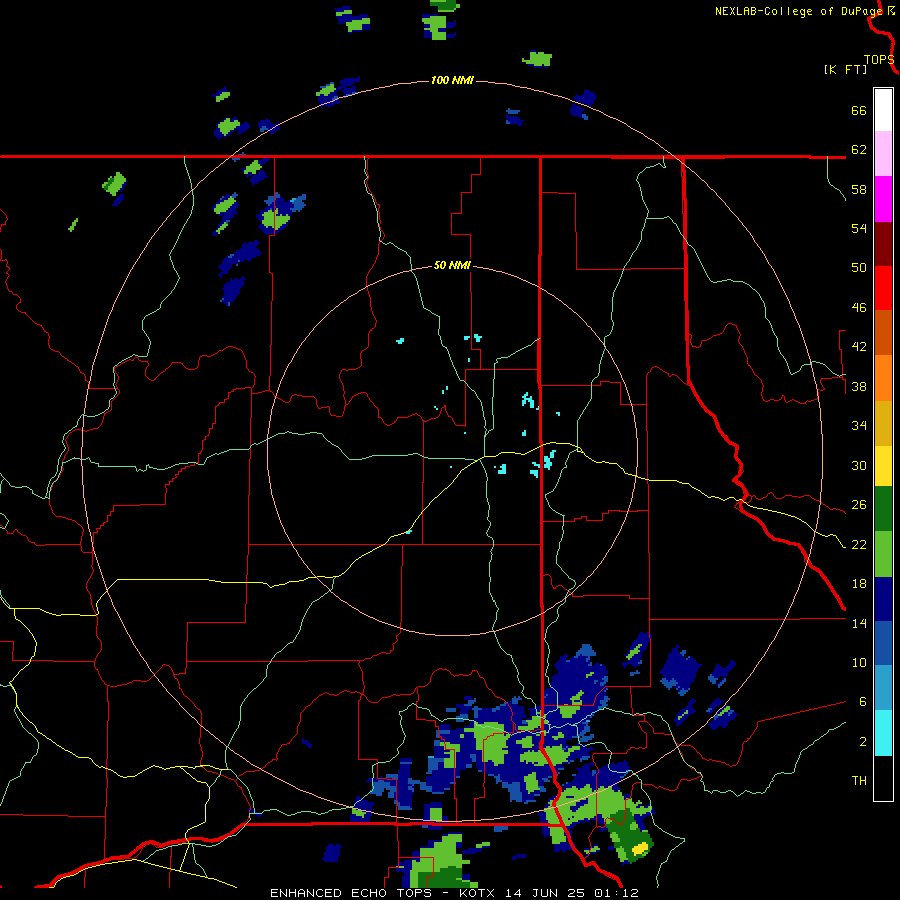The height and width of the screenshot is (900, 900).
Task: Click the '100 NMI' range ring label
Action: click(x=452, y=80)
